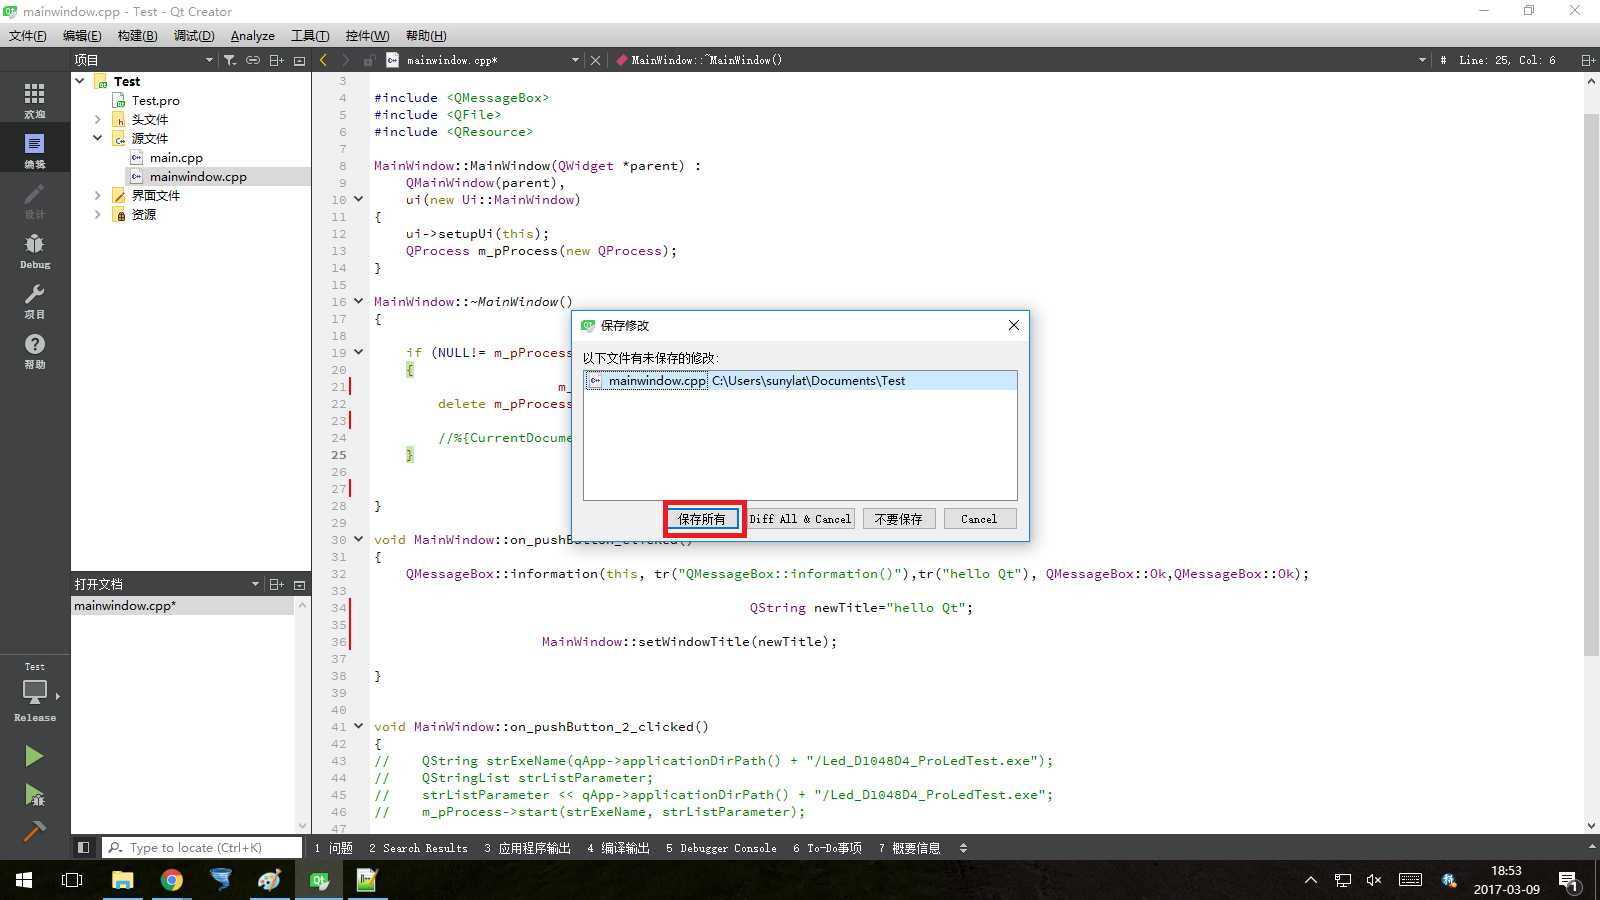Open the Welcome mode in sidebar
This screenshot has height=900, width=1600.
[35, 99]
